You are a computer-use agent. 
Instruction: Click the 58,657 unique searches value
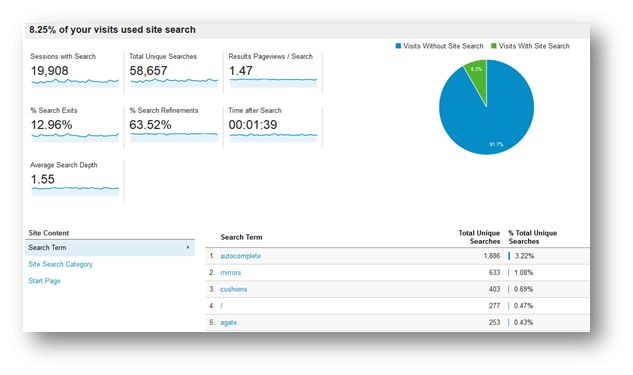click(148, 71)
